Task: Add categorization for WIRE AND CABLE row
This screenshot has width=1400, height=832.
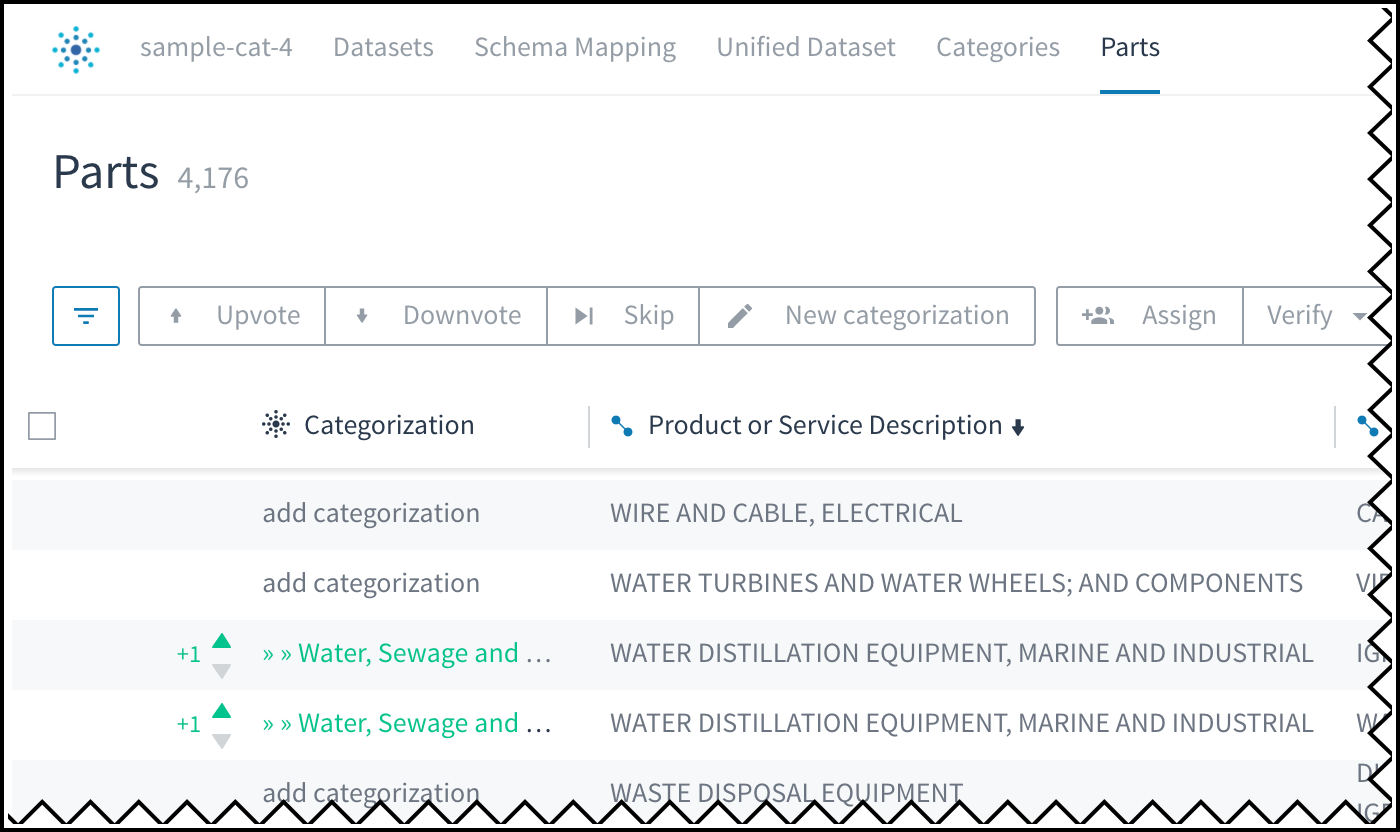Action: [x=371, y=513]
